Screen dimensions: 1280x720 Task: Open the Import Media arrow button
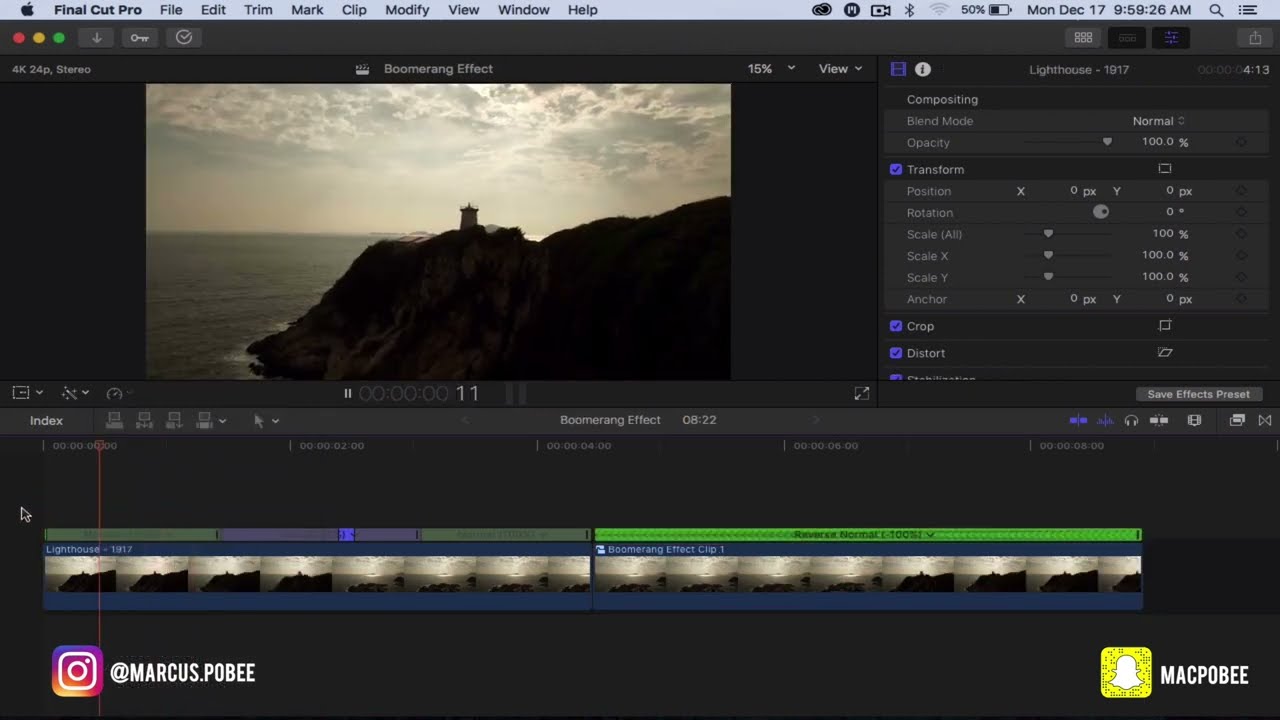tap(97, 38)
